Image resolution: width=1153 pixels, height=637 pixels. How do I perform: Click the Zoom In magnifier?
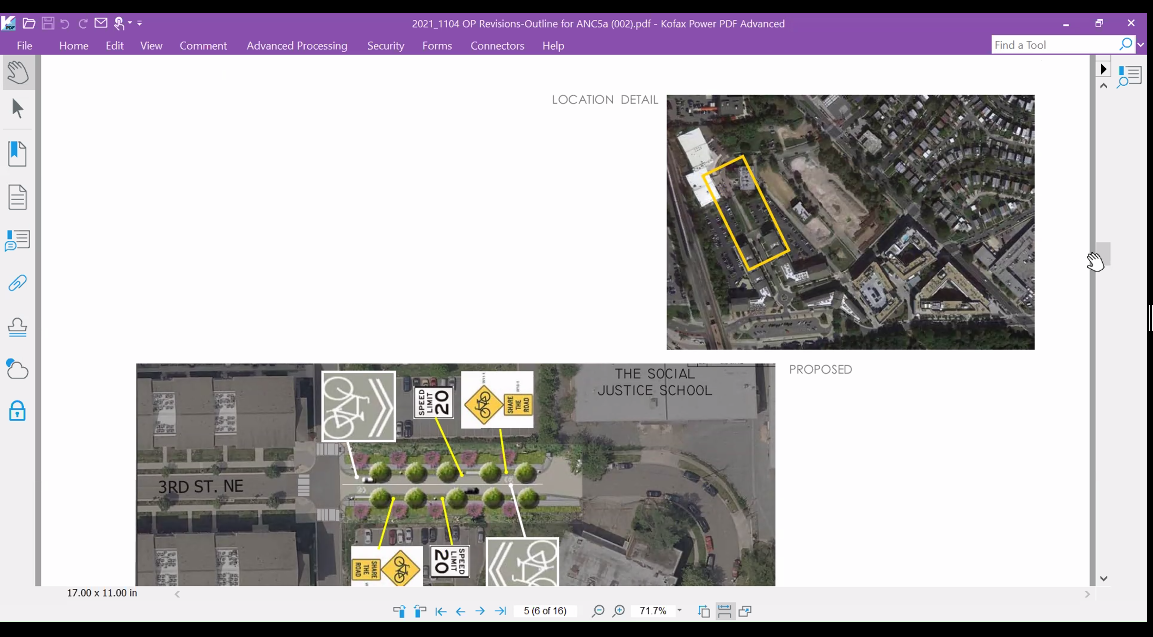point(619,611)
